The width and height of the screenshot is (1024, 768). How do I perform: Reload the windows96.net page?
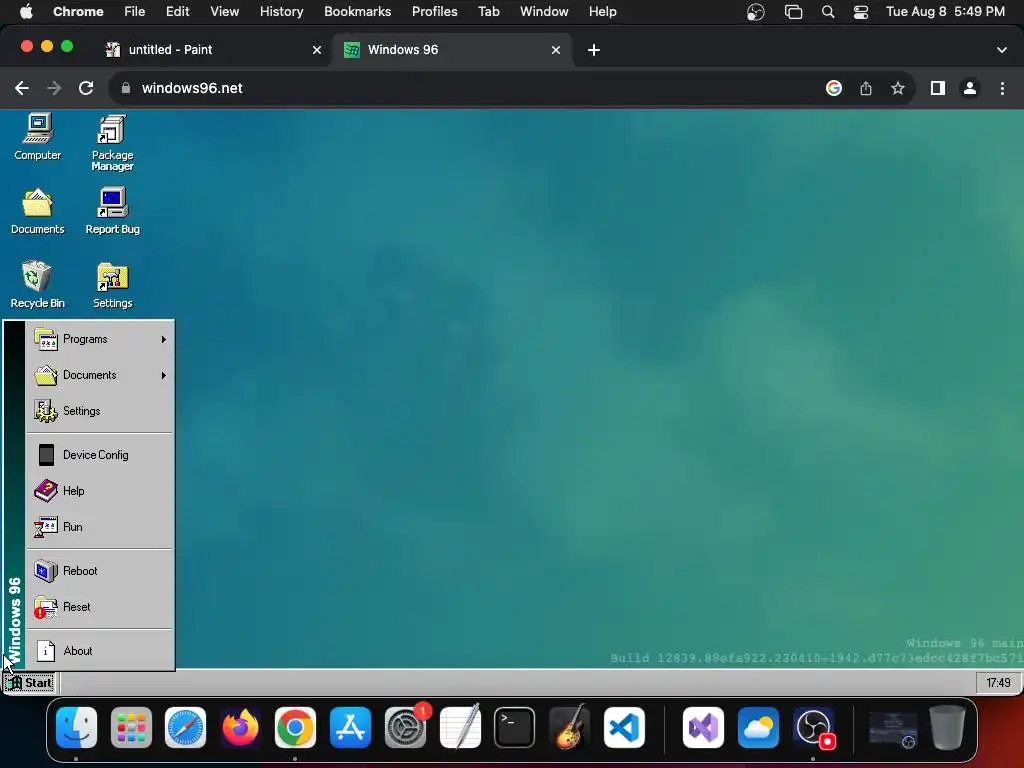86,88
